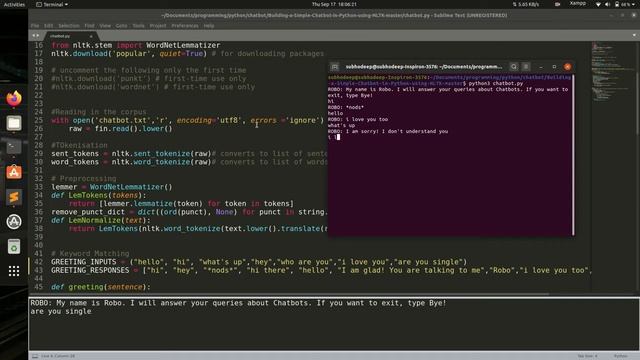Click the network speed indicator
The width and height of the screenshot is (640, 360).
click(526, 4)
